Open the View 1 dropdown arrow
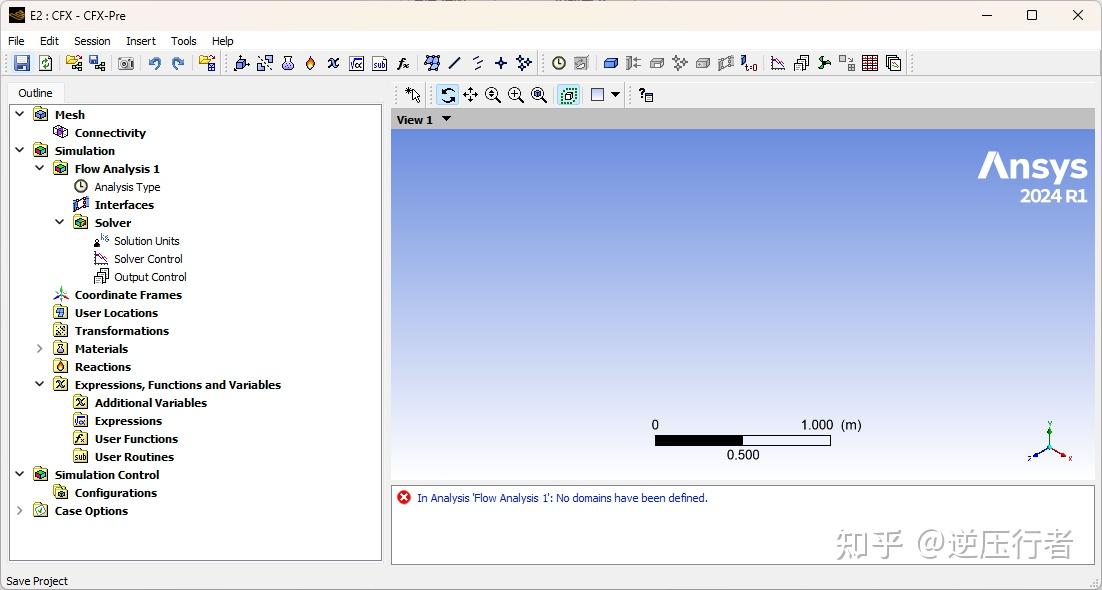The height and width of the screenshot is (590, 1102). pos(446,119)
